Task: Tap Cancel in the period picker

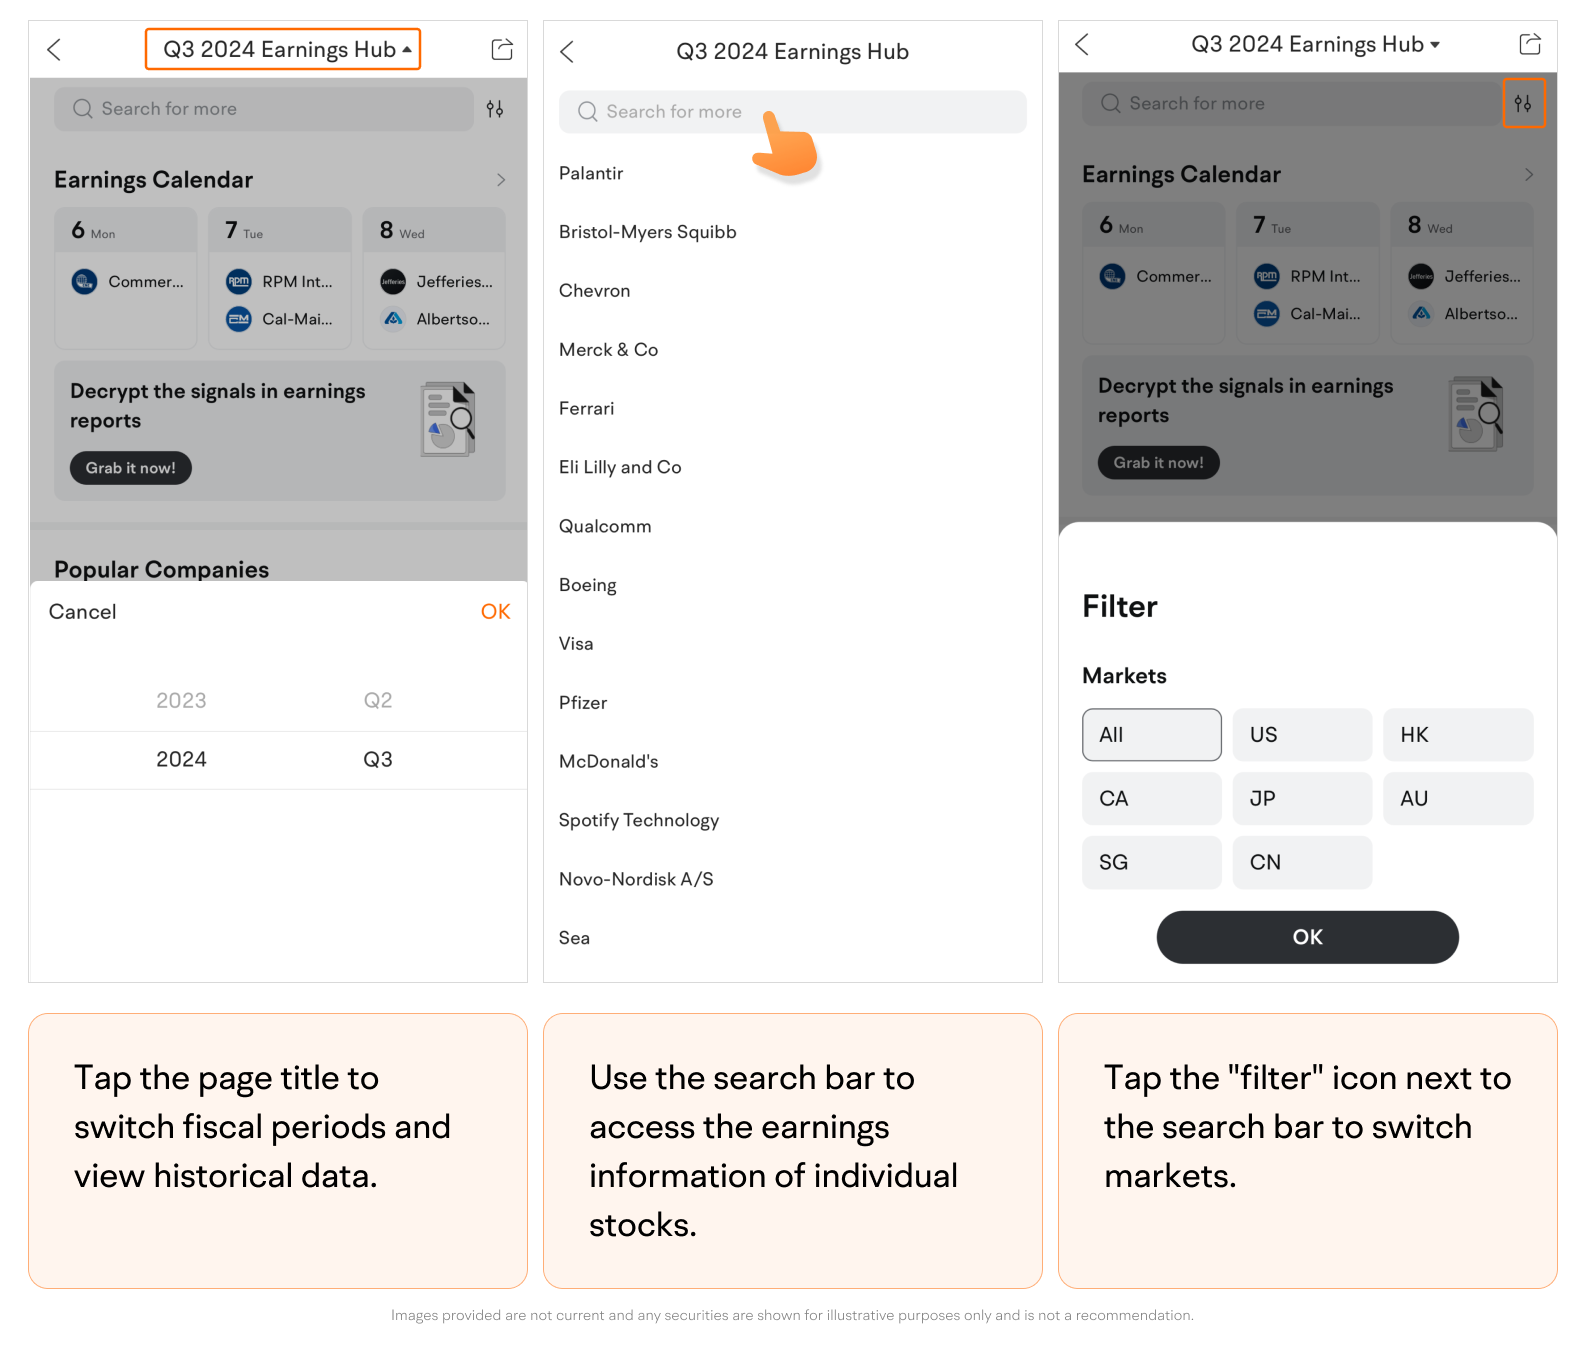Action: [x=83, y=612]
